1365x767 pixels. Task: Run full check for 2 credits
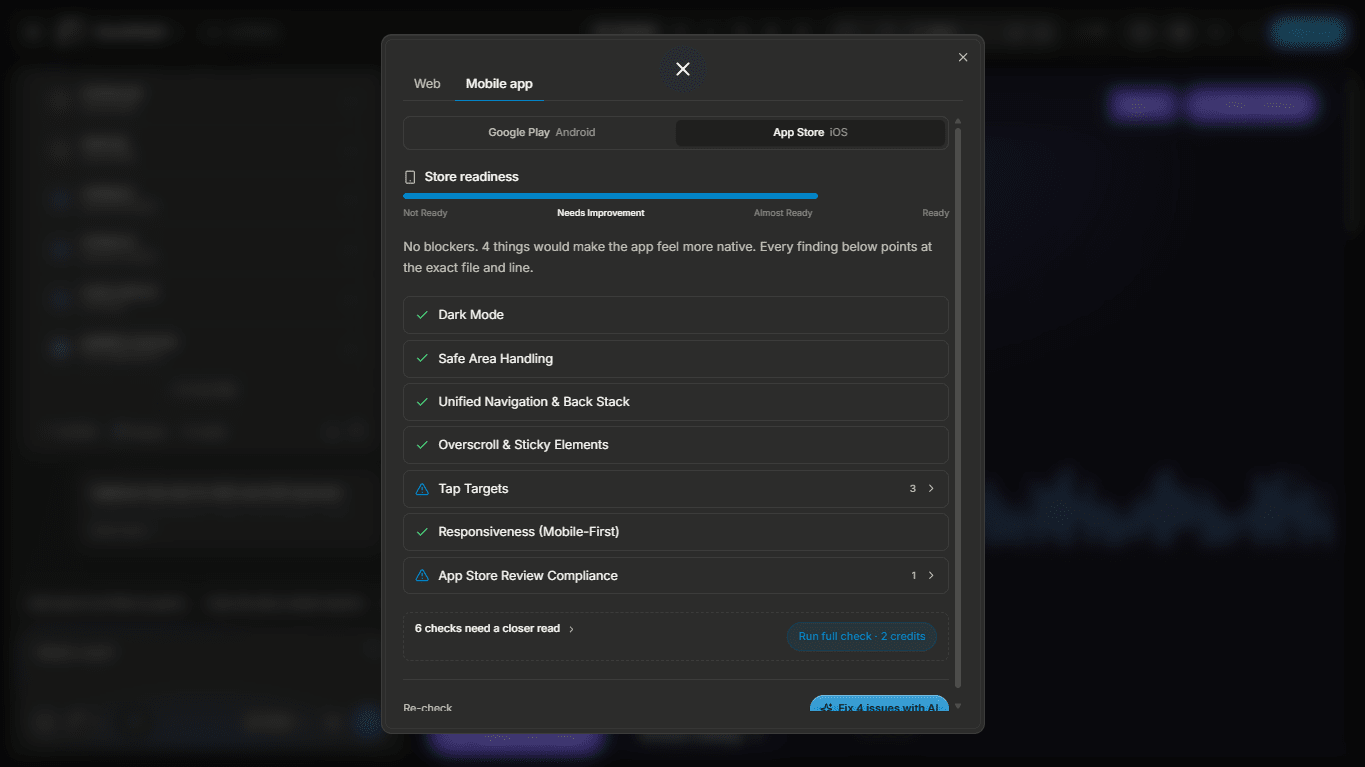[x=862, y=636]
